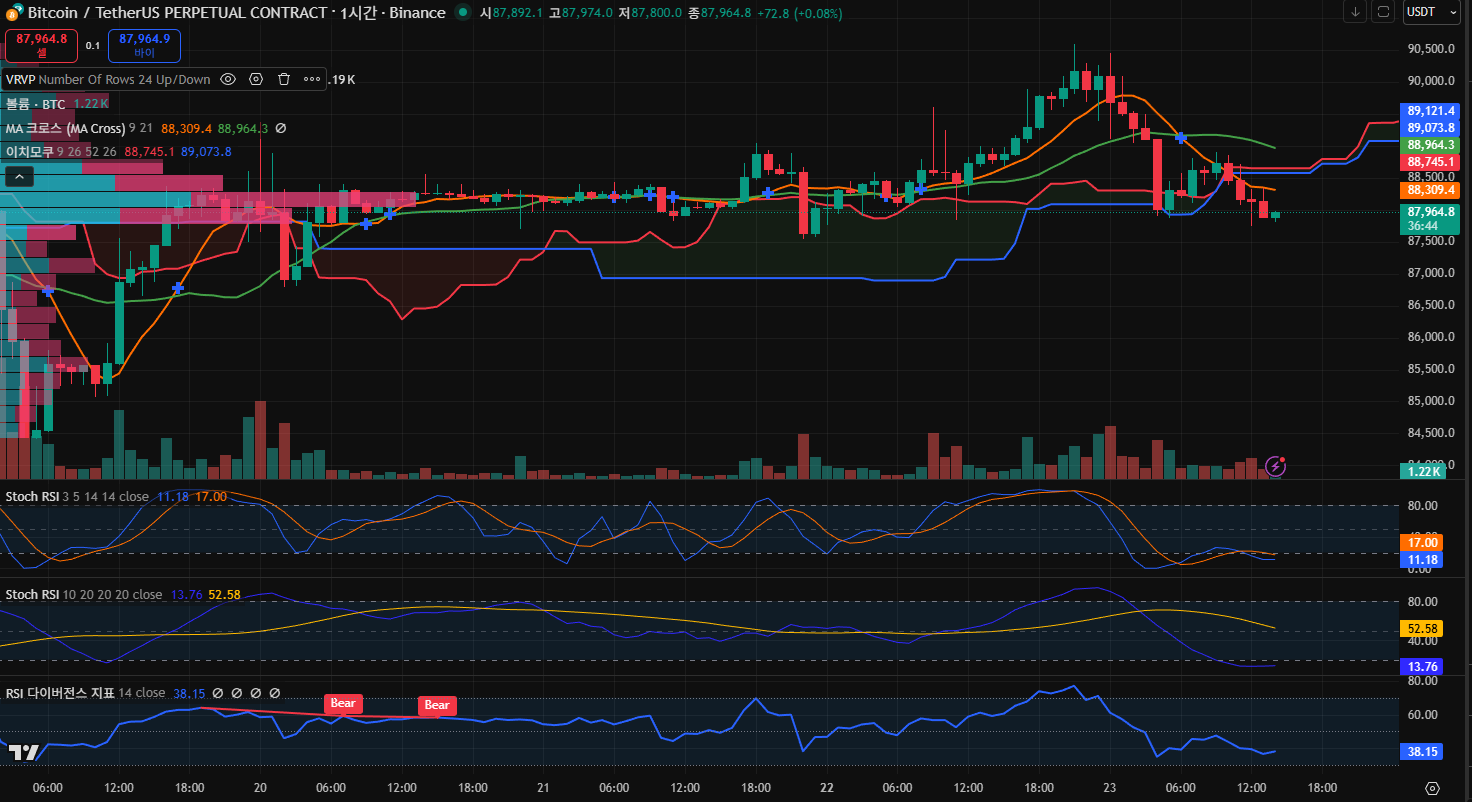Click the TradingView logo at bottom left
This screenshot has height=802, width=1472.
[x=23, y=752]
